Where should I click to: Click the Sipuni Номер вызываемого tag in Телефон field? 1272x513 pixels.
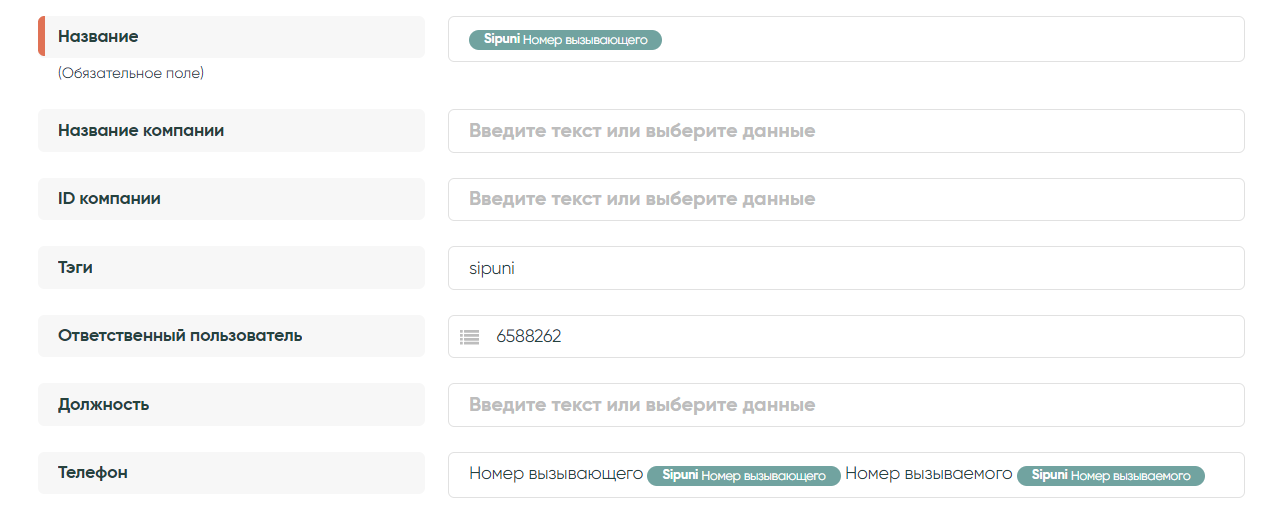[1110, 475]
